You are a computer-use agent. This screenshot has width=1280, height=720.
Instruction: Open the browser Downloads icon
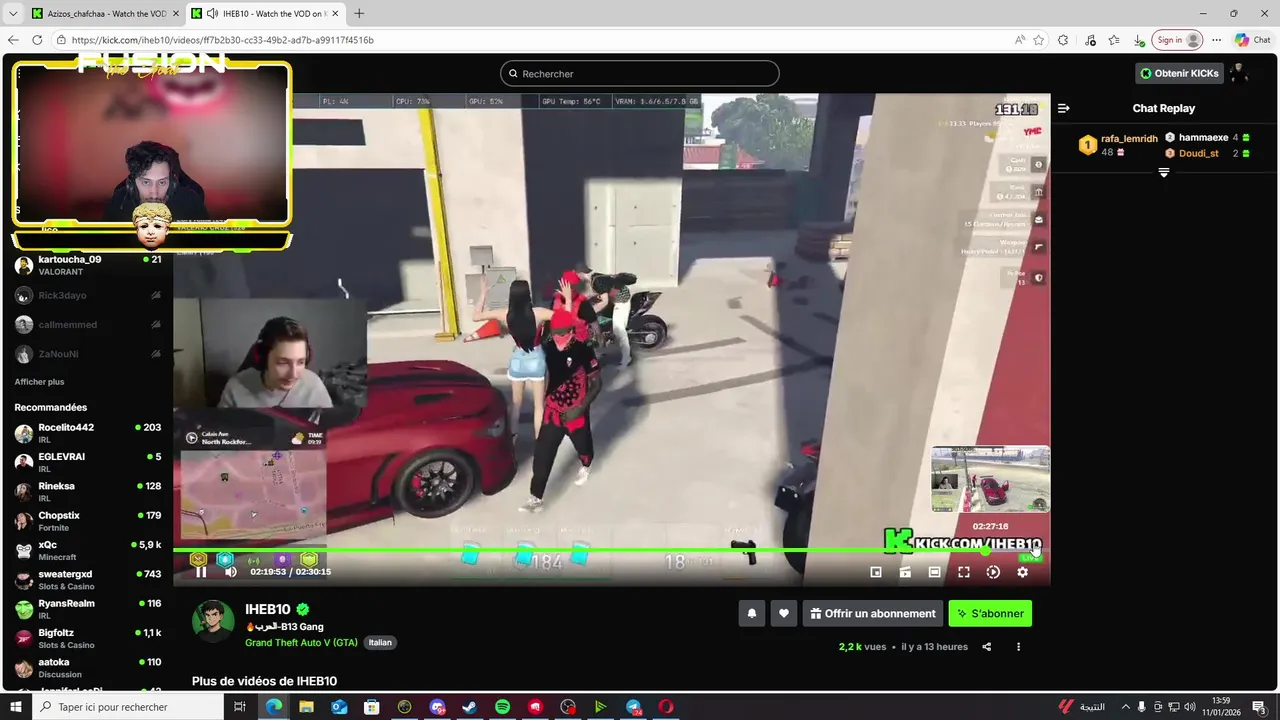click(x=1139, y=40)
